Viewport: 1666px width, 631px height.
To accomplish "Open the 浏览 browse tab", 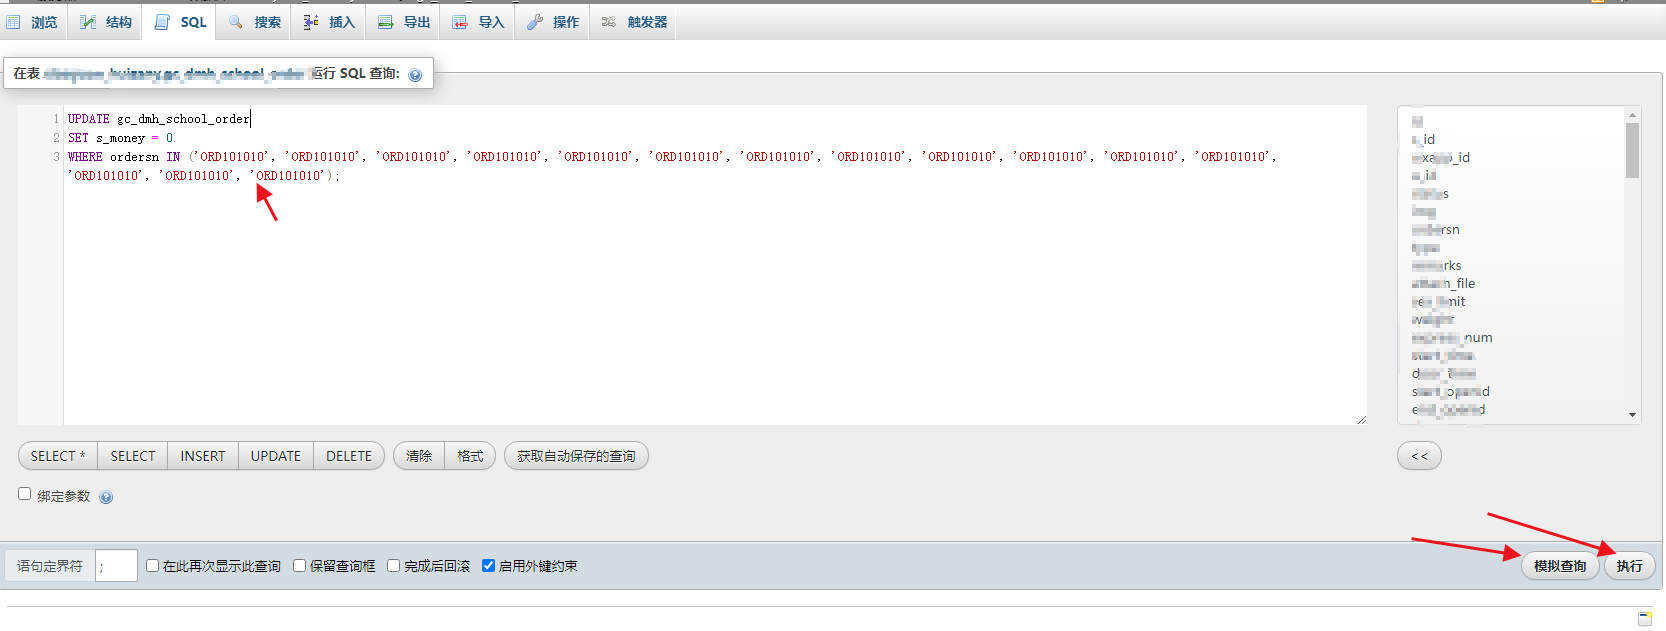I will pos(33,22).
